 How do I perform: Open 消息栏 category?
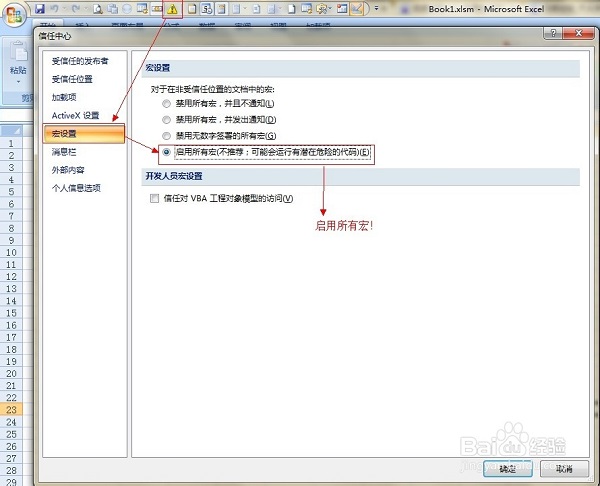65,152
